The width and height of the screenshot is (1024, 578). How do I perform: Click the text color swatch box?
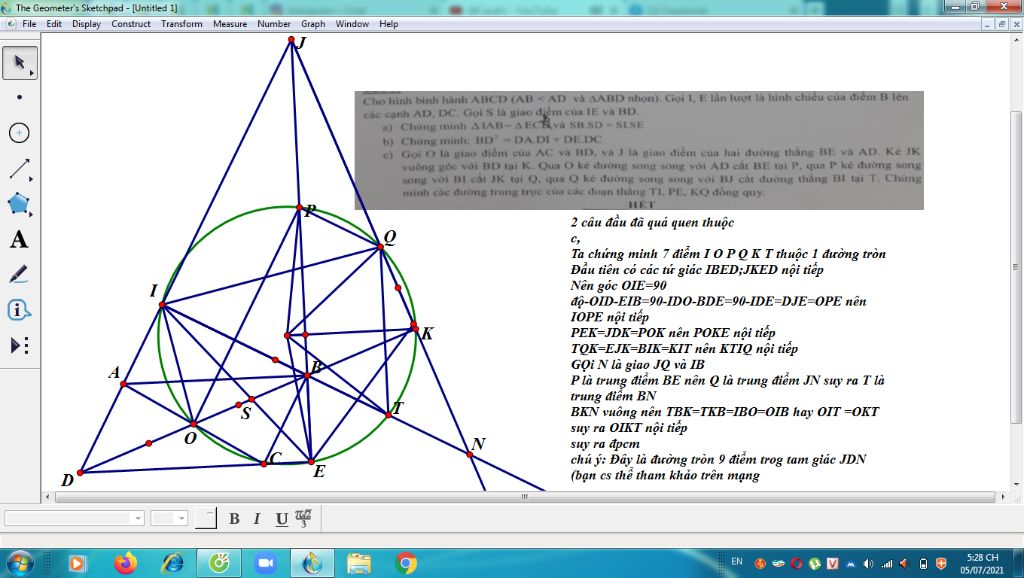[x=206, y=518]
